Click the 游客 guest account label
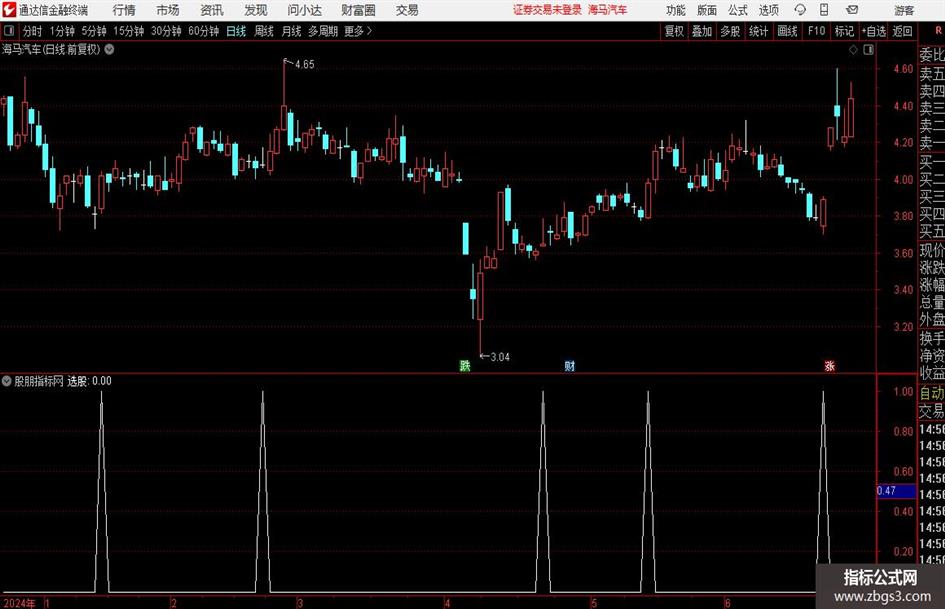 904,10
